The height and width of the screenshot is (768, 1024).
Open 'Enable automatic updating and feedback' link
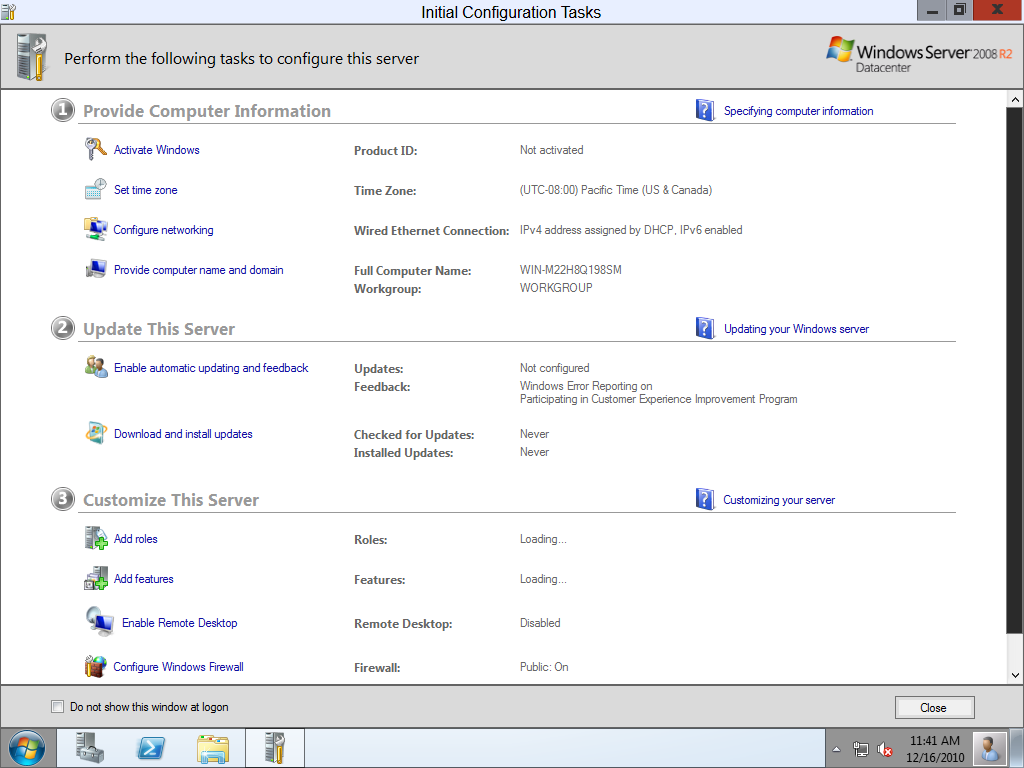coord(211,368)
